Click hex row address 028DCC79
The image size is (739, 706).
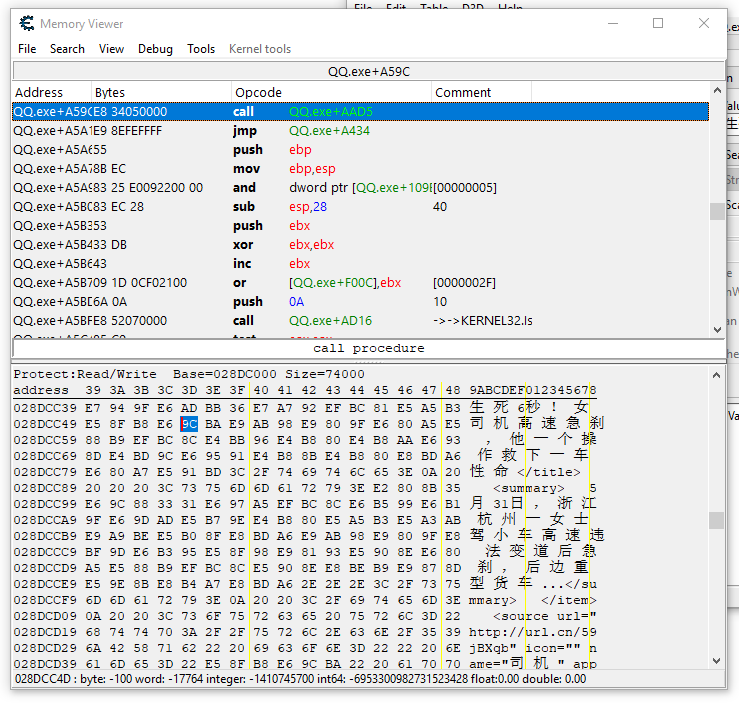pos(45,472)
